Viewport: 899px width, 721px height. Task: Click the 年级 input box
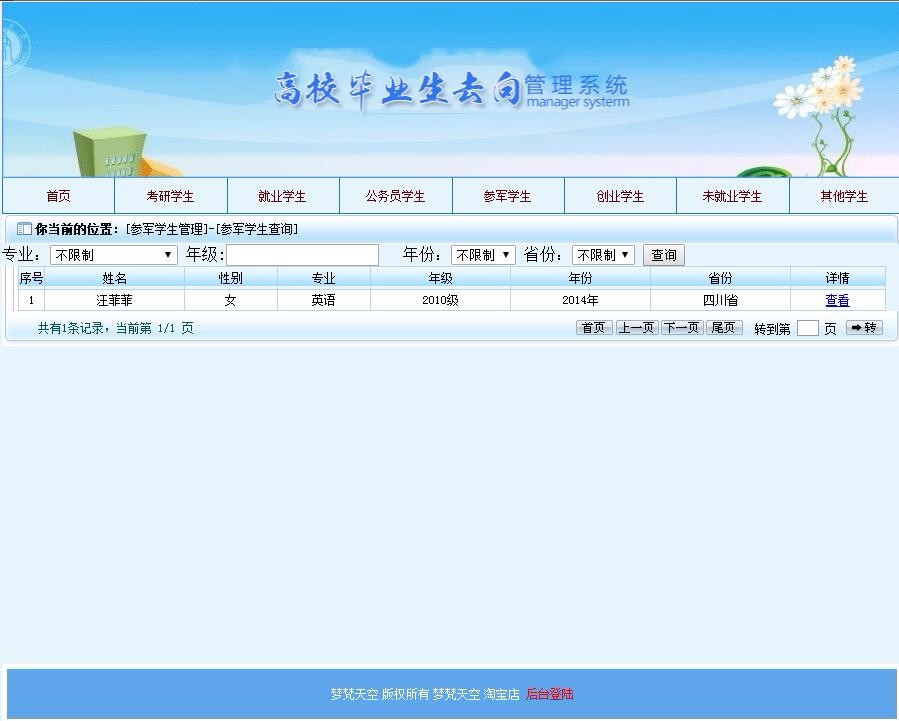point(301,254)
